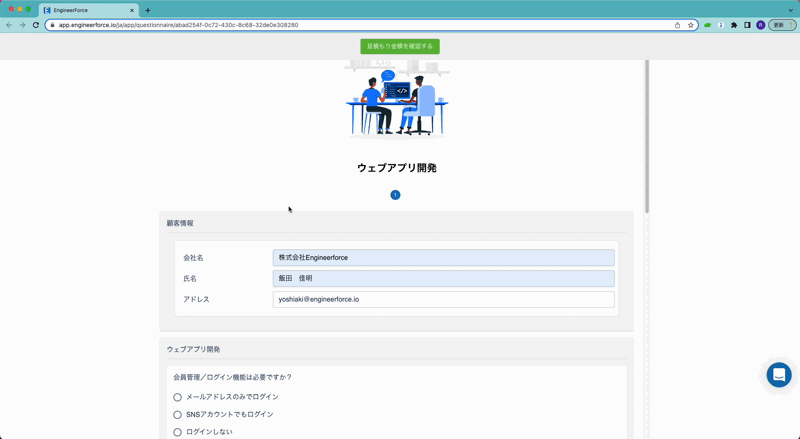Click the 会社名 input field
This screenshot has height=439, width=800.
(x=443, y=258)
